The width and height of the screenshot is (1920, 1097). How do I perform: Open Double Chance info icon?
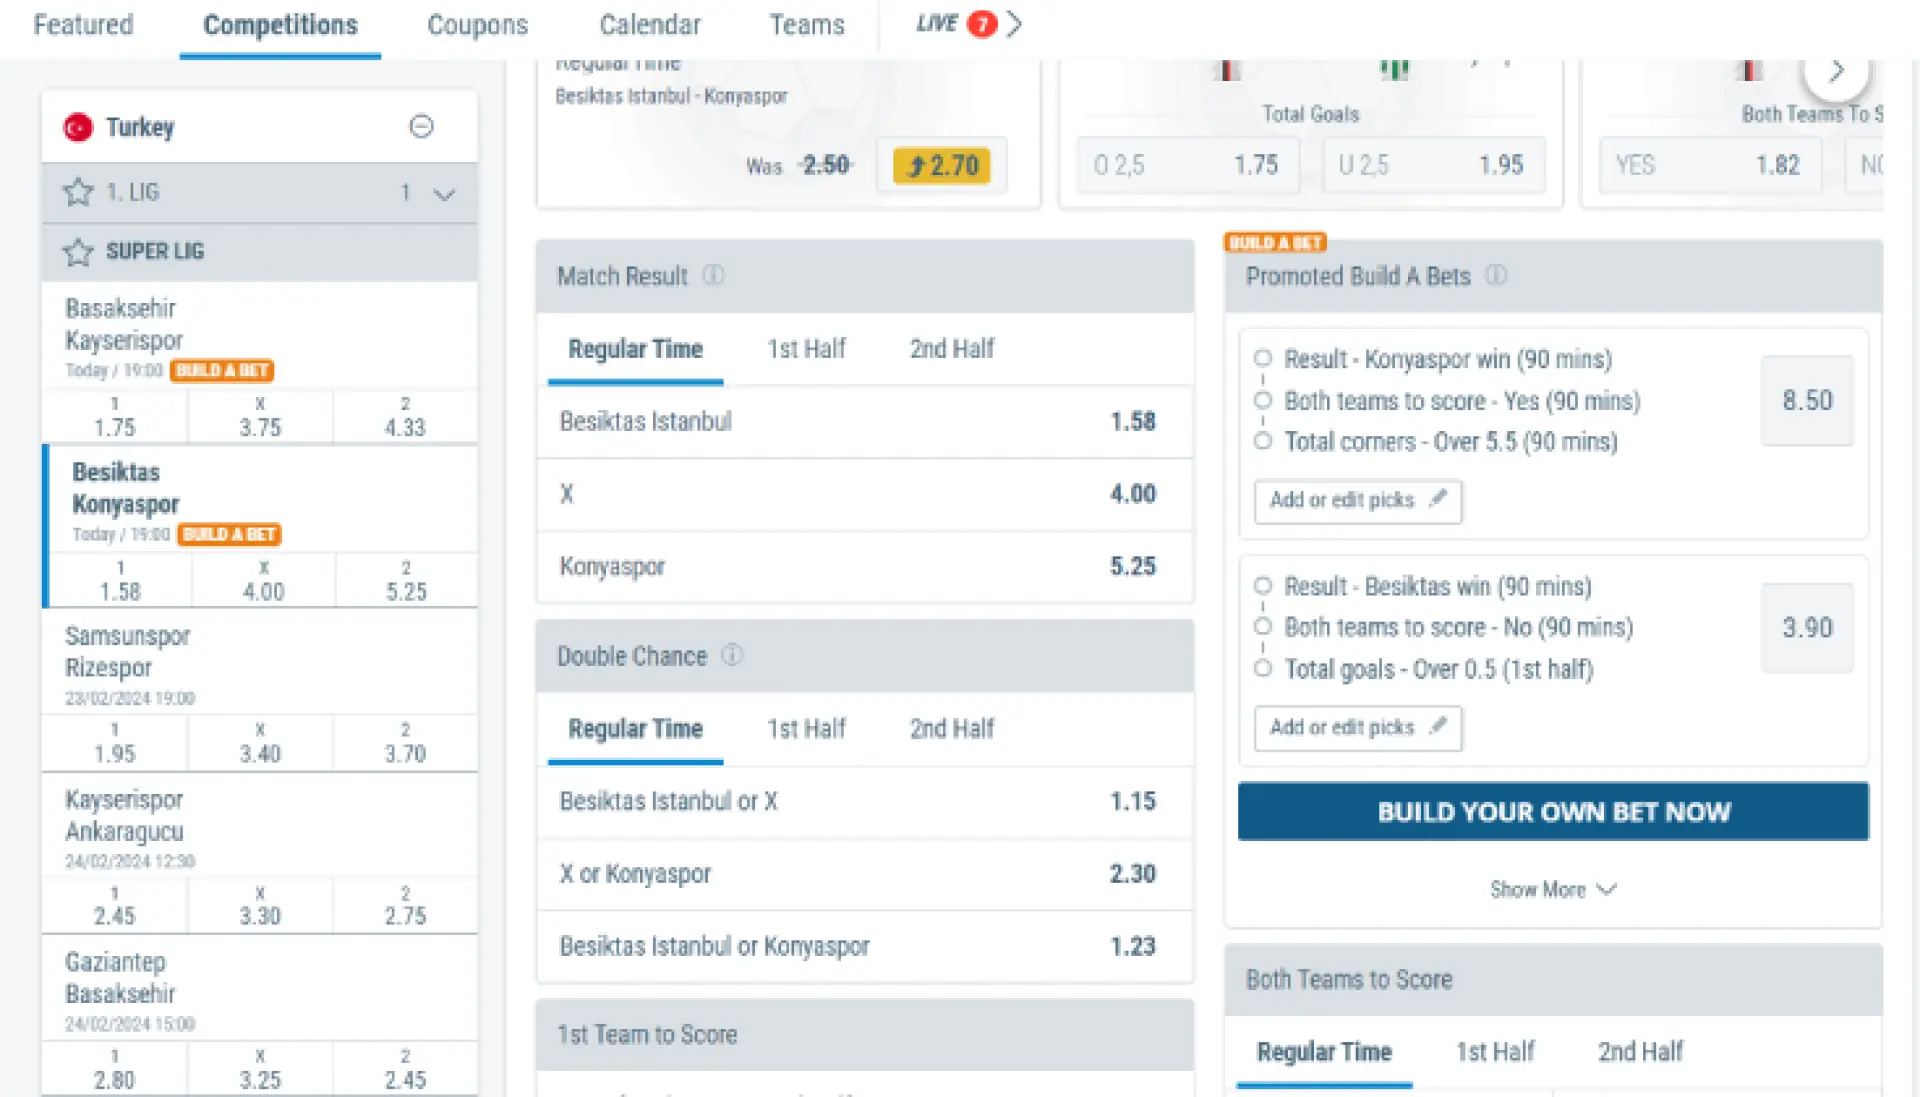pyautogui.click(x=732, y=655)
